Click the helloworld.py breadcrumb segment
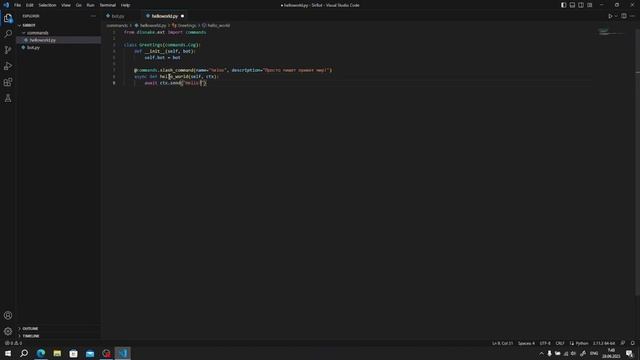Image resolution: width=640 pixels, height=360 pixels. coord(150,25)
